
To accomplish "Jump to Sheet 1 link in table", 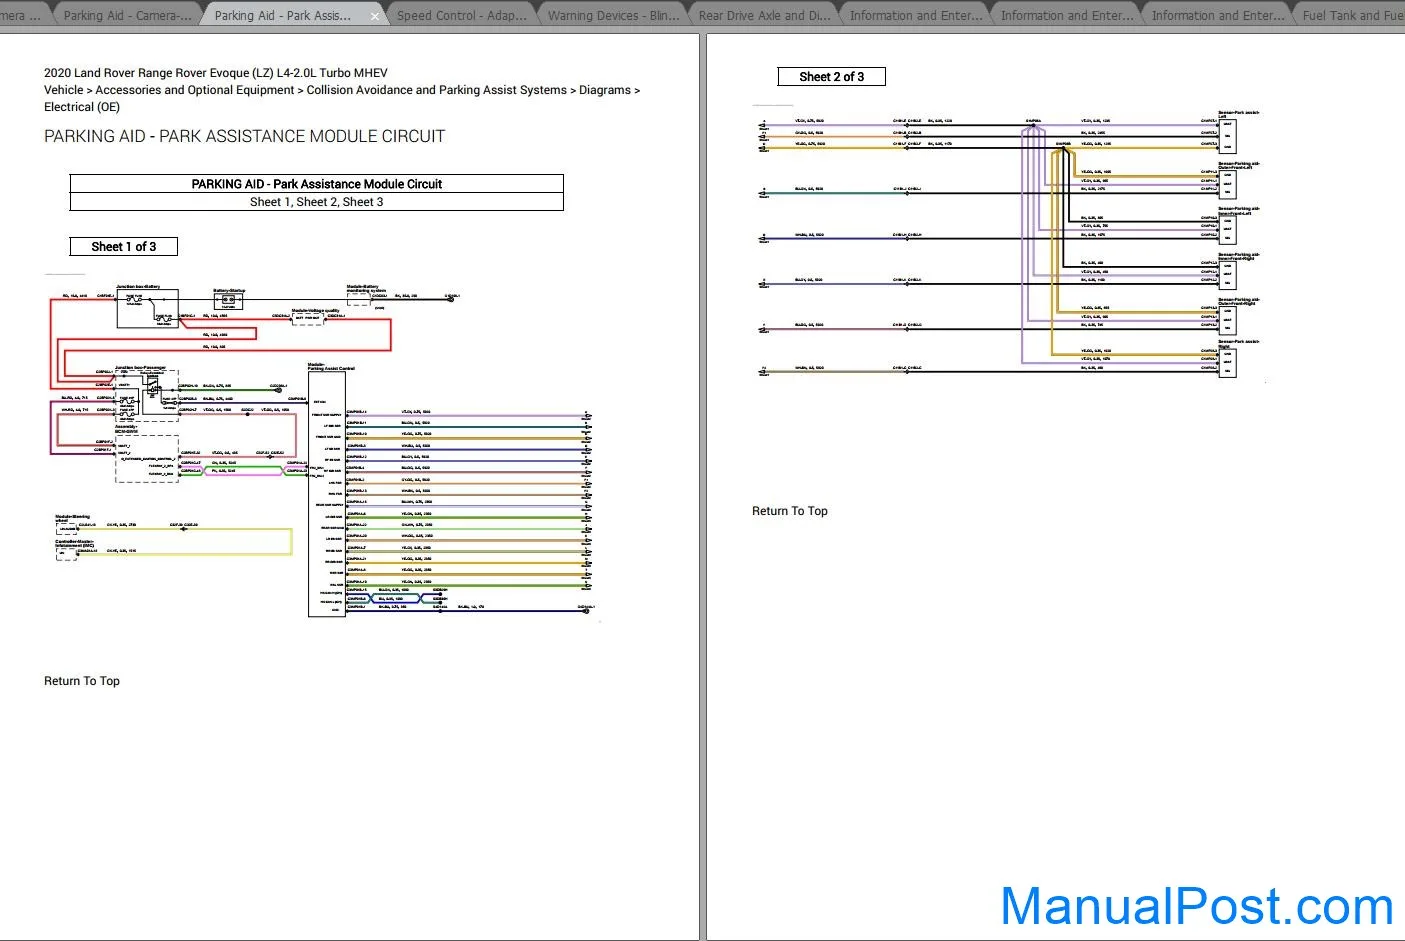I will [269, 202].
